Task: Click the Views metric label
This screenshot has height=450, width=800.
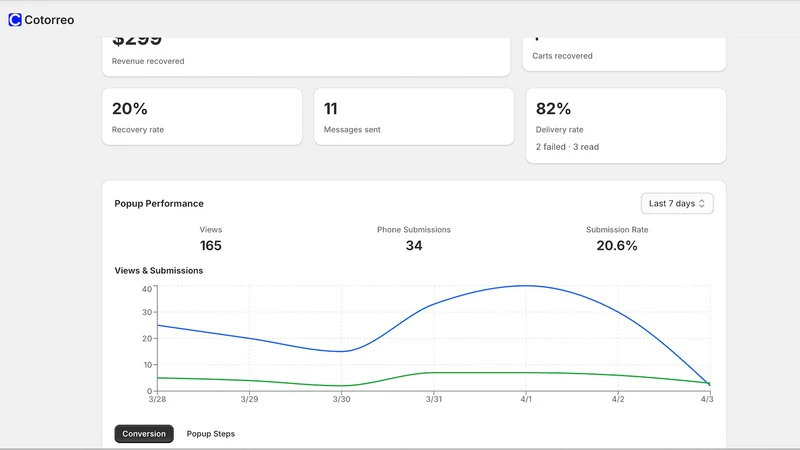Action: pyautogui.click(x=211, y=230)
